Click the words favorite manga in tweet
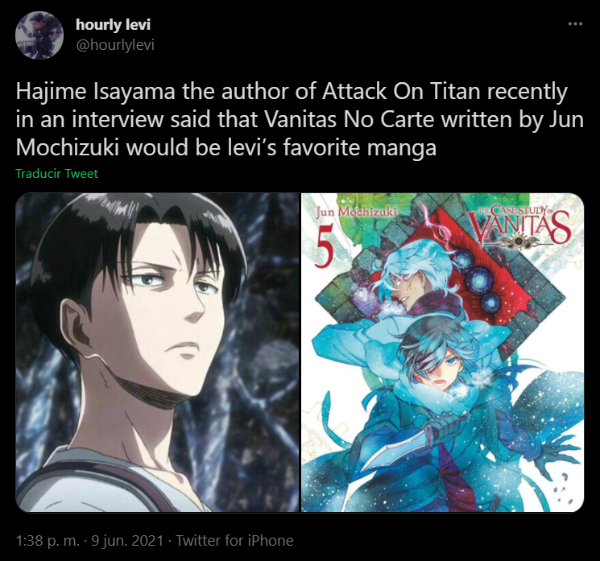Screen dimensions: 600x561 pos(360,148)
